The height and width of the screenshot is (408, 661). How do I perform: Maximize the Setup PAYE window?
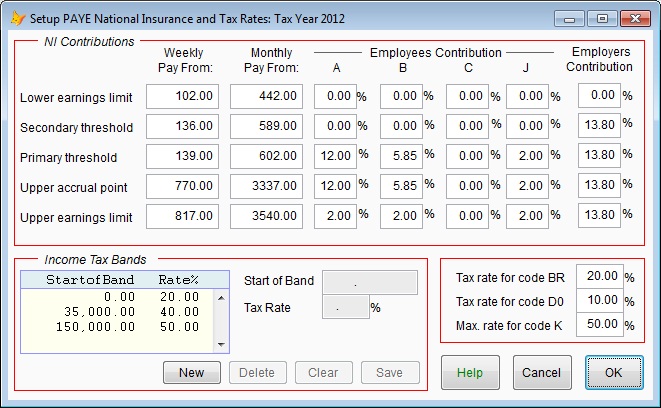[x=602, y=19]
